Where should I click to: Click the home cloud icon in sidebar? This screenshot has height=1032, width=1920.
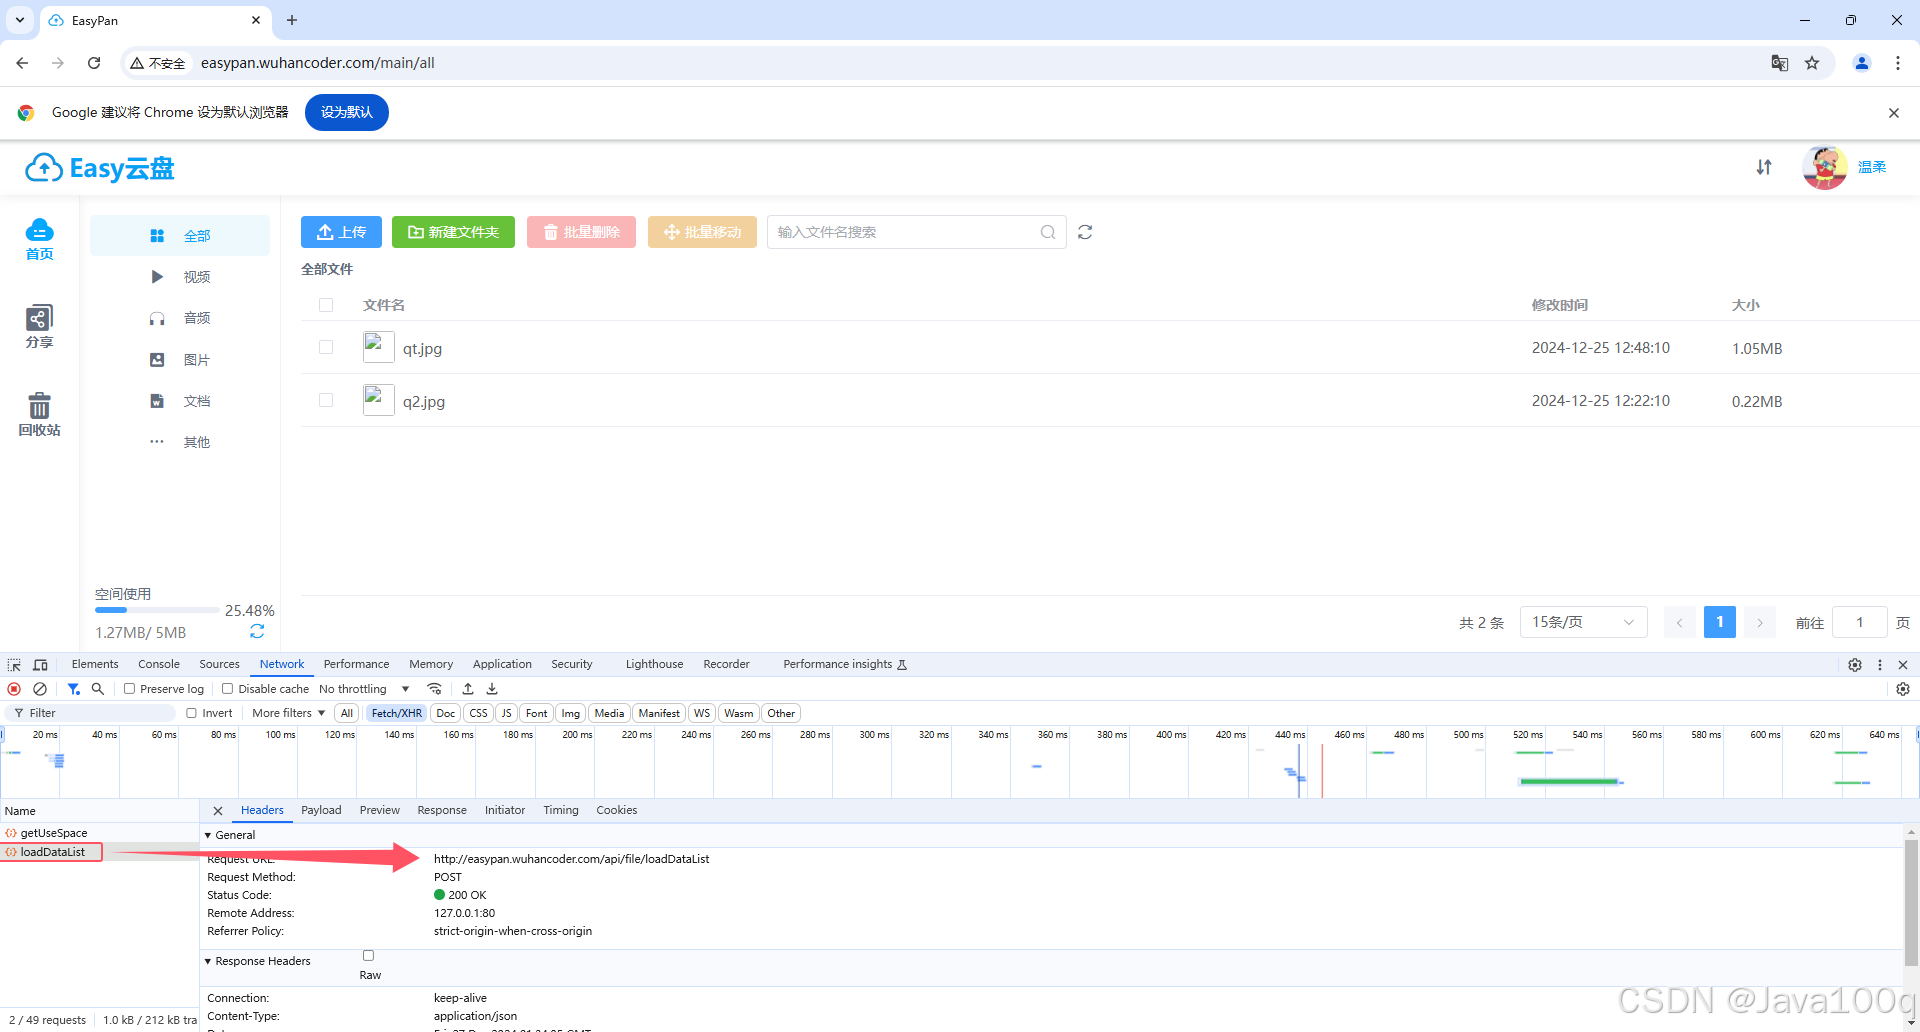click(x=39, y=230)
